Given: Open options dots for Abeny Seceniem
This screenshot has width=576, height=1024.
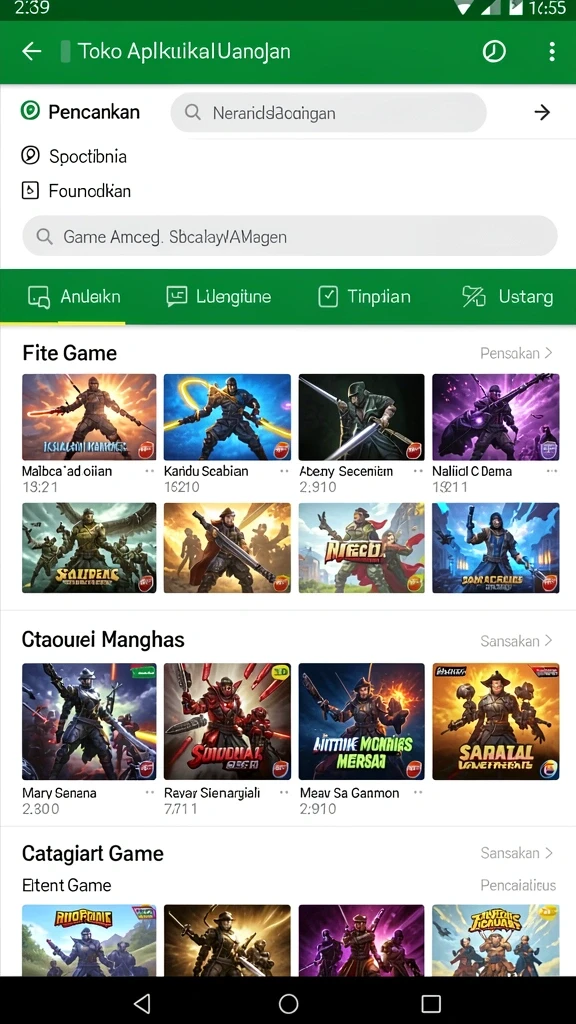Looking at the screenshot, I should pyautogui.click(x=418, y=471).
